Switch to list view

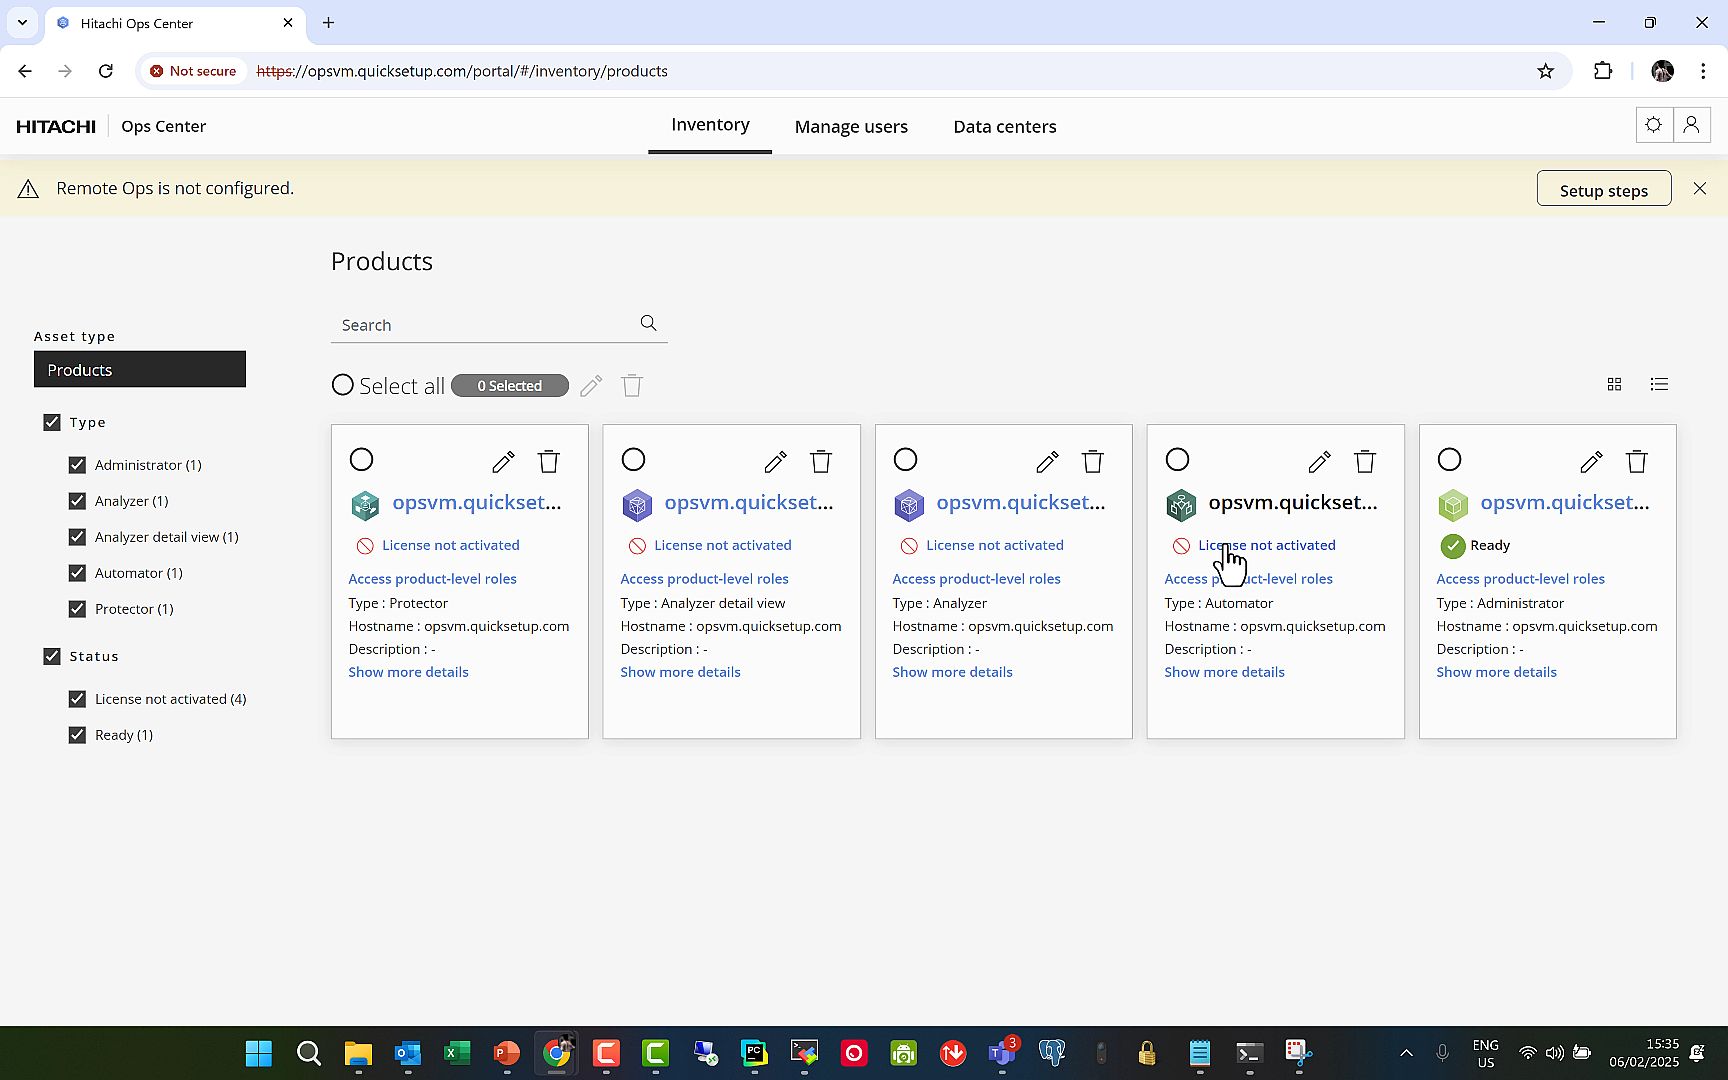click(1659, 384)
